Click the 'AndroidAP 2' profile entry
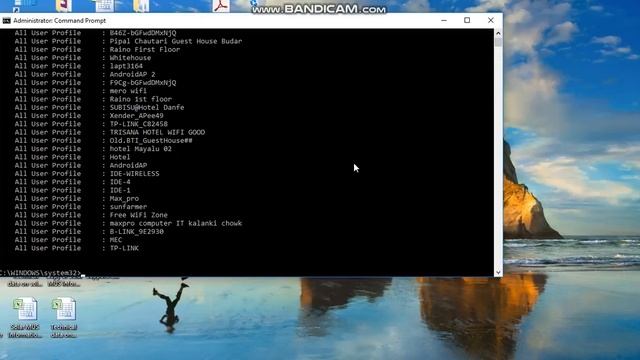This screenshot has width=640, height=360. [x=132, y=74]
